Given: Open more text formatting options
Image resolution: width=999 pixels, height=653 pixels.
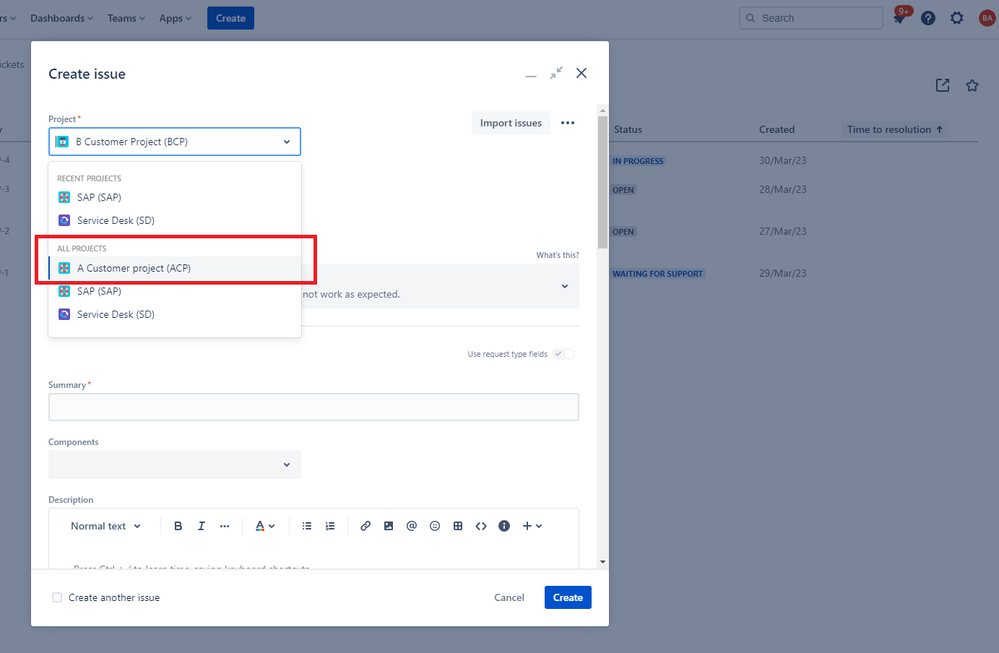Looking at the screenshot, I should click(x=224, y=526).
